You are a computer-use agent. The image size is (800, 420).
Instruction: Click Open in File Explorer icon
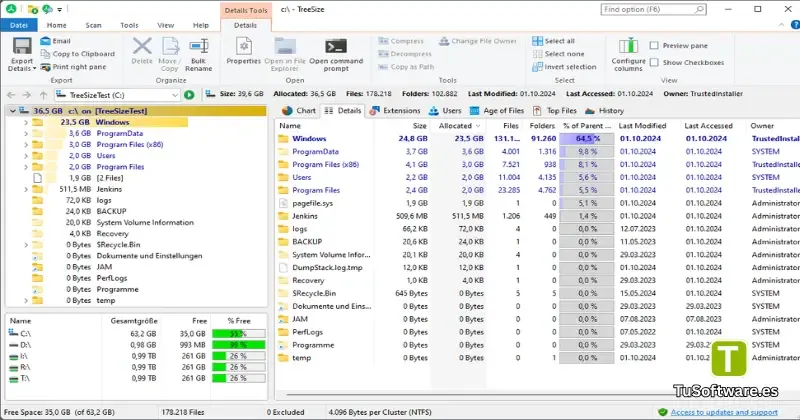[285, 46]
